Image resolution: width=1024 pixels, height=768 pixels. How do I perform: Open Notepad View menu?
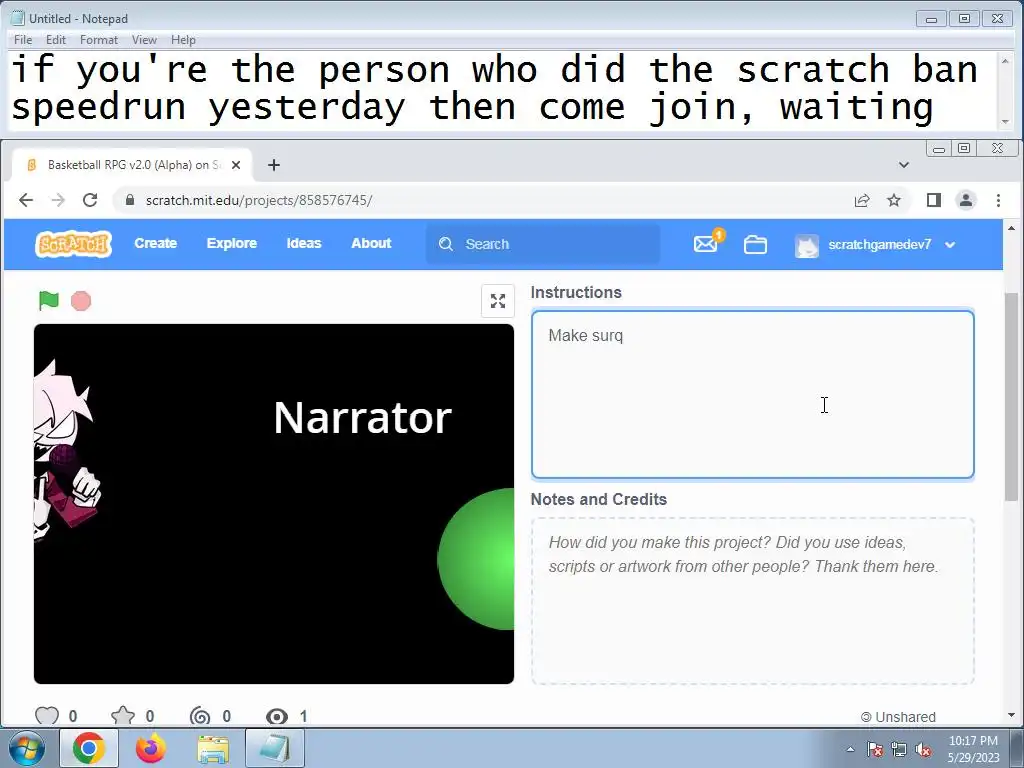(x=144, y=40)
